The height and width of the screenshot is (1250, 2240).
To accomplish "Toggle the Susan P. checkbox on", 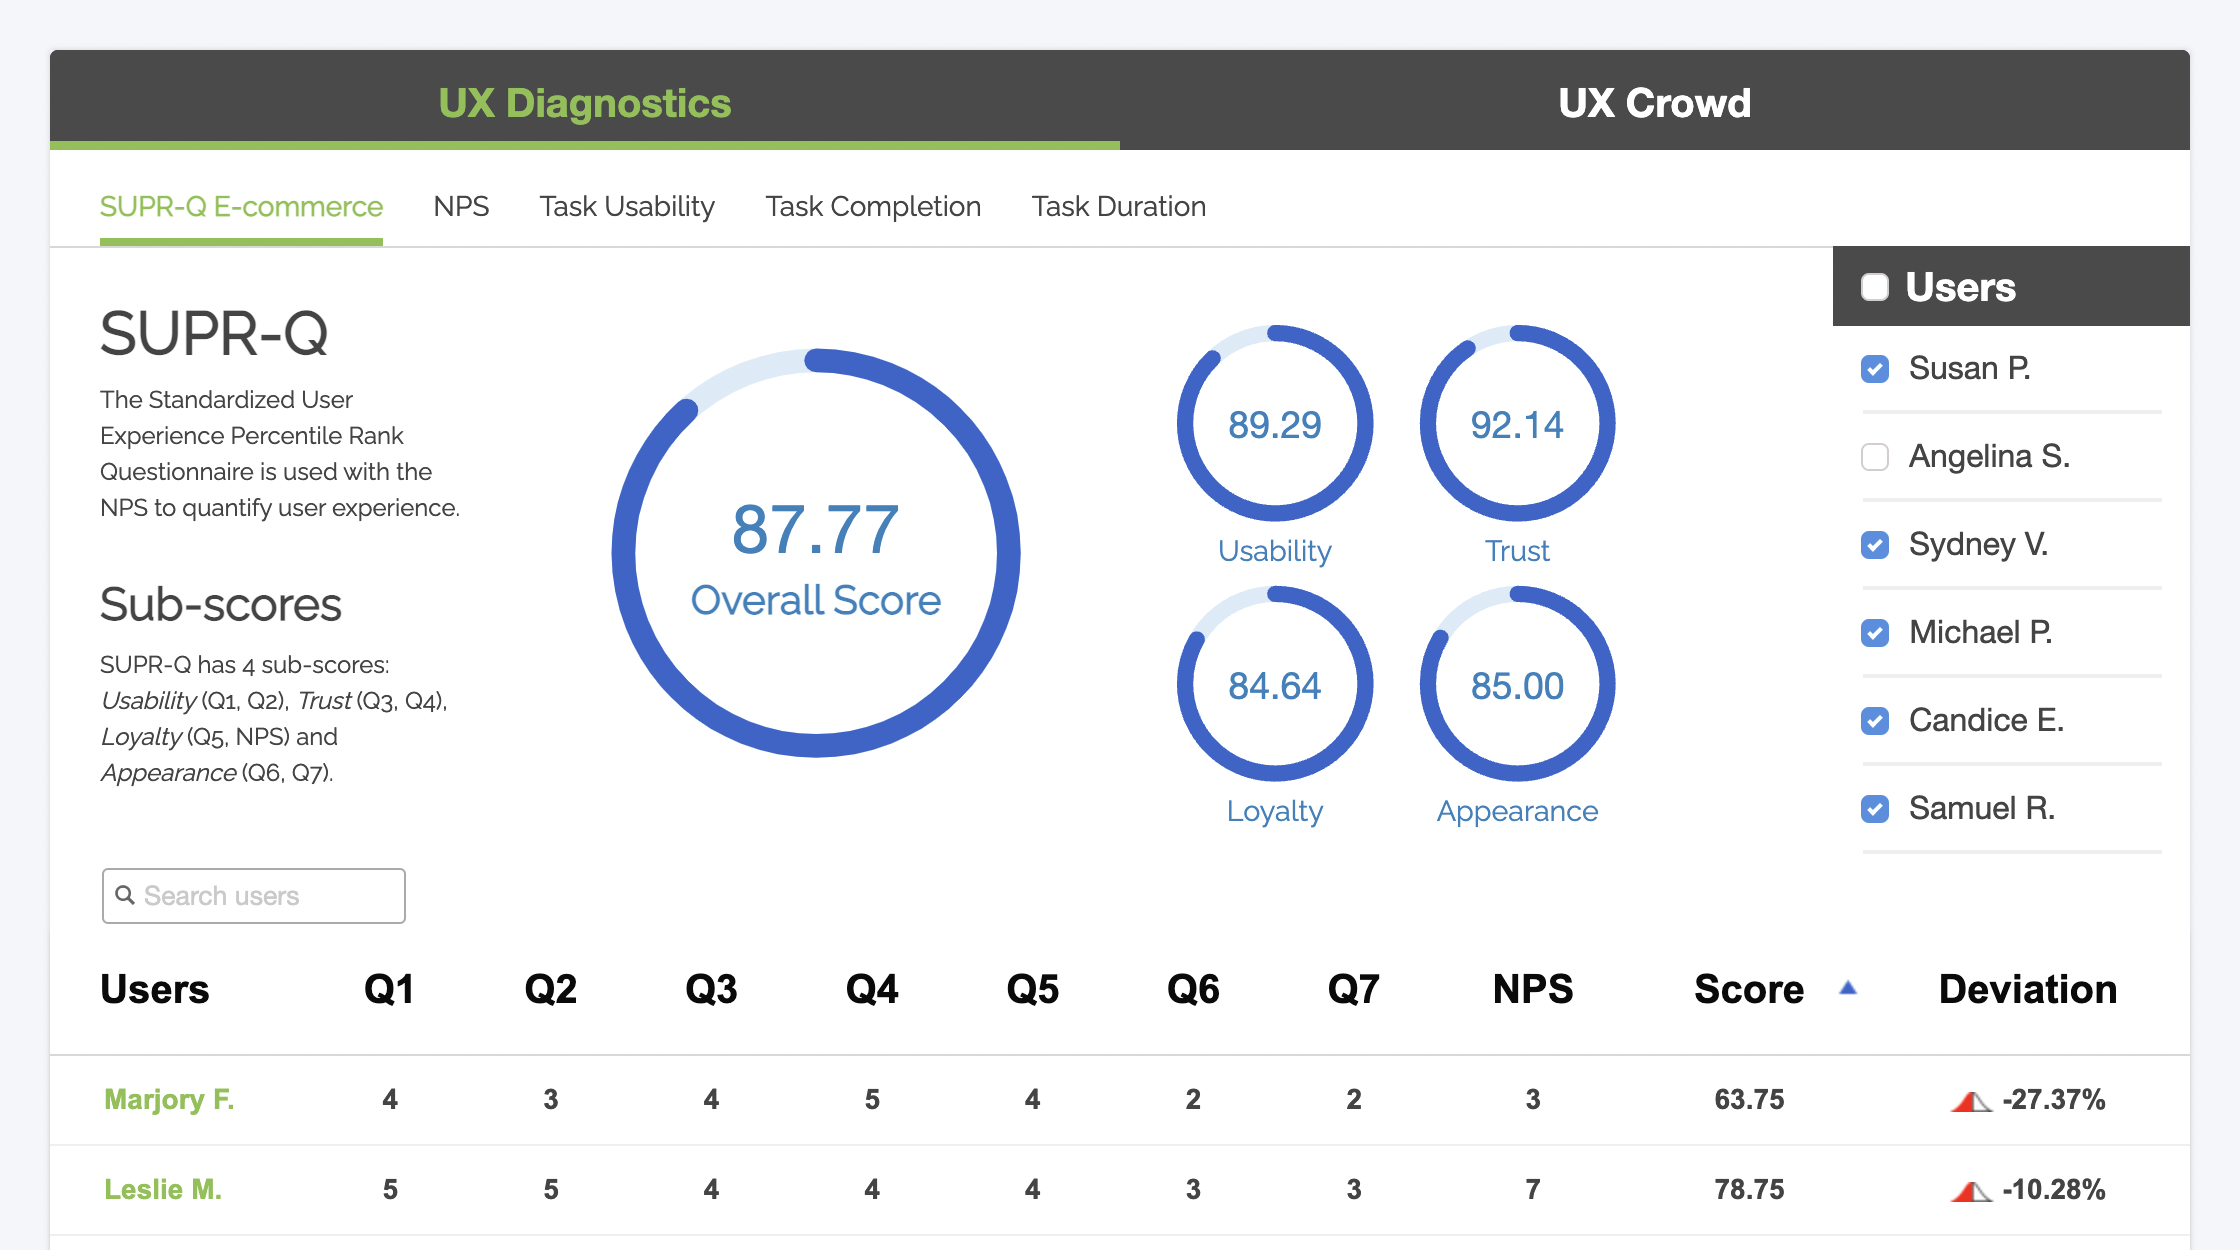I will (x=1878, y=366).
